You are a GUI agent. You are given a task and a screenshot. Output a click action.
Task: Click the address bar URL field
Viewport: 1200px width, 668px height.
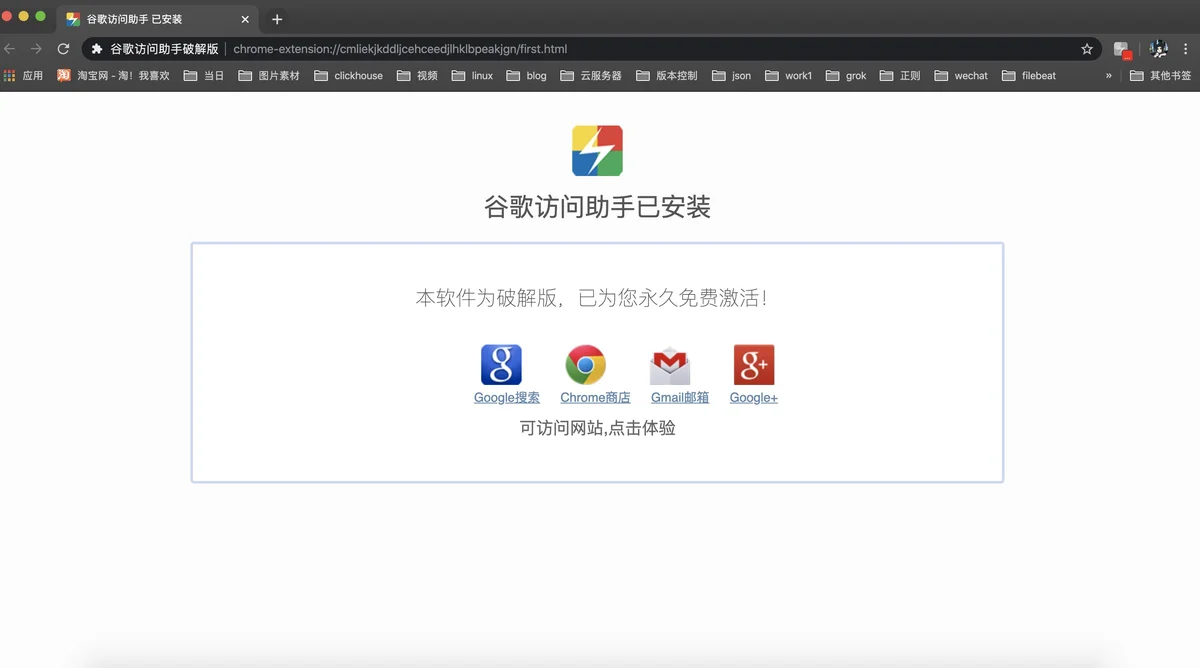point(591,49)
